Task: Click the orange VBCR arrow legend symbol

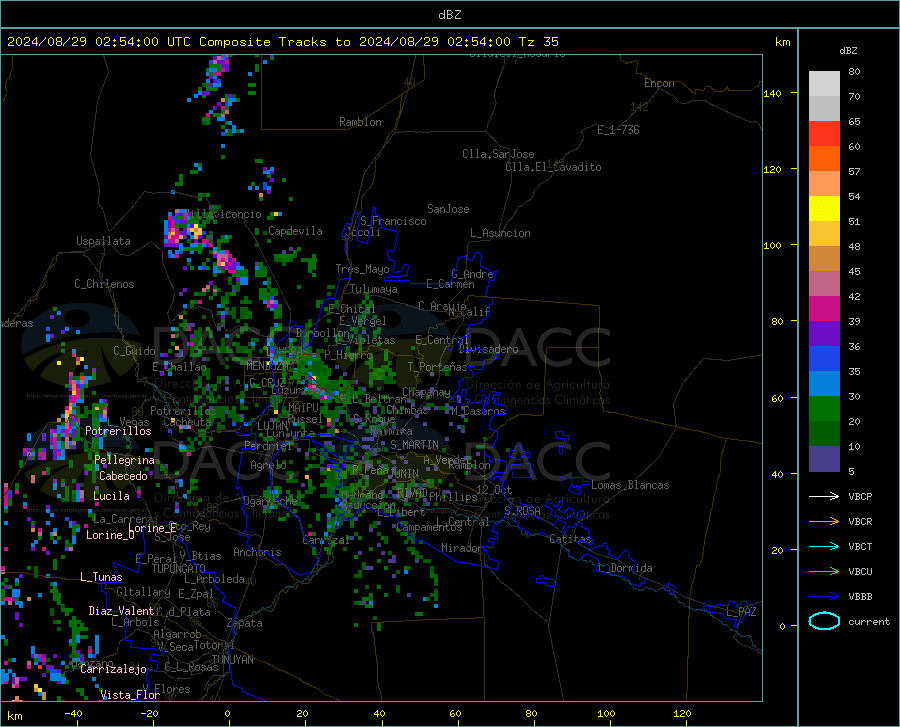Action: [824, 521]
